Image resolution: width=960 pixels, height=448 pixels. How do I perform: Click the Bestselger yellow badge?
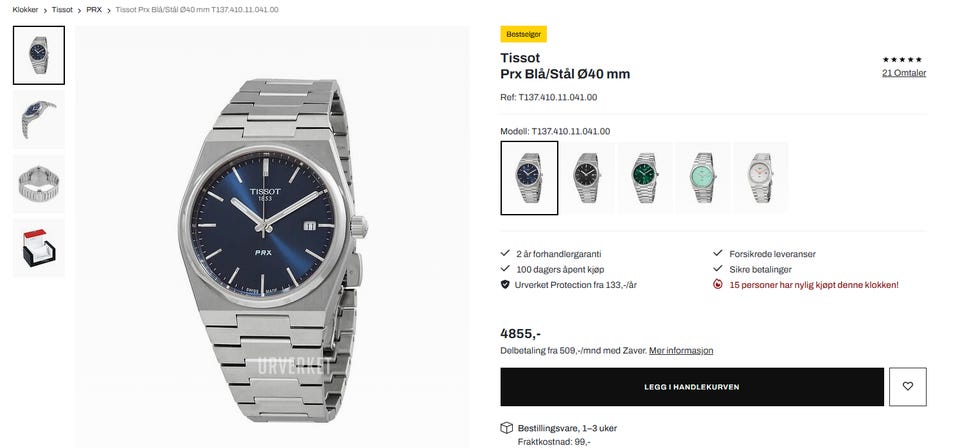pos(523,34)
